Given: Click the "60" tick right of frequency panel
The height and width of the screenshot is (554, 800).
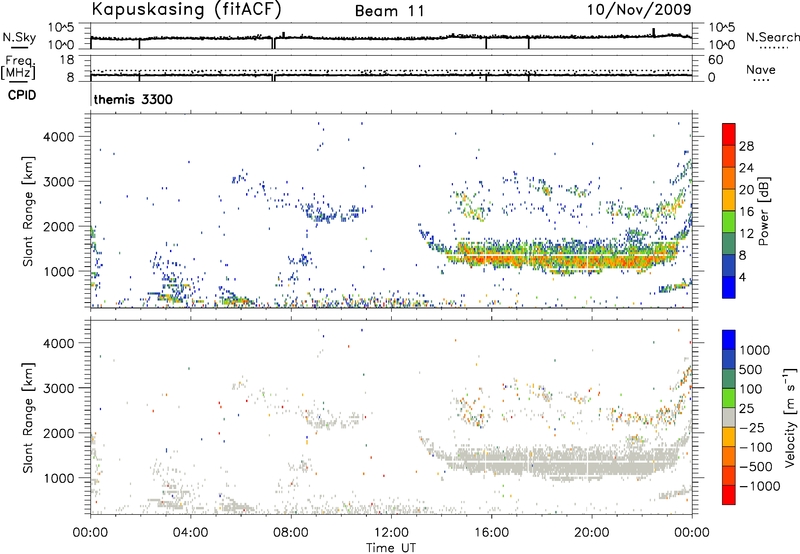Looking at the screenshot, I should tap(715, 60).
